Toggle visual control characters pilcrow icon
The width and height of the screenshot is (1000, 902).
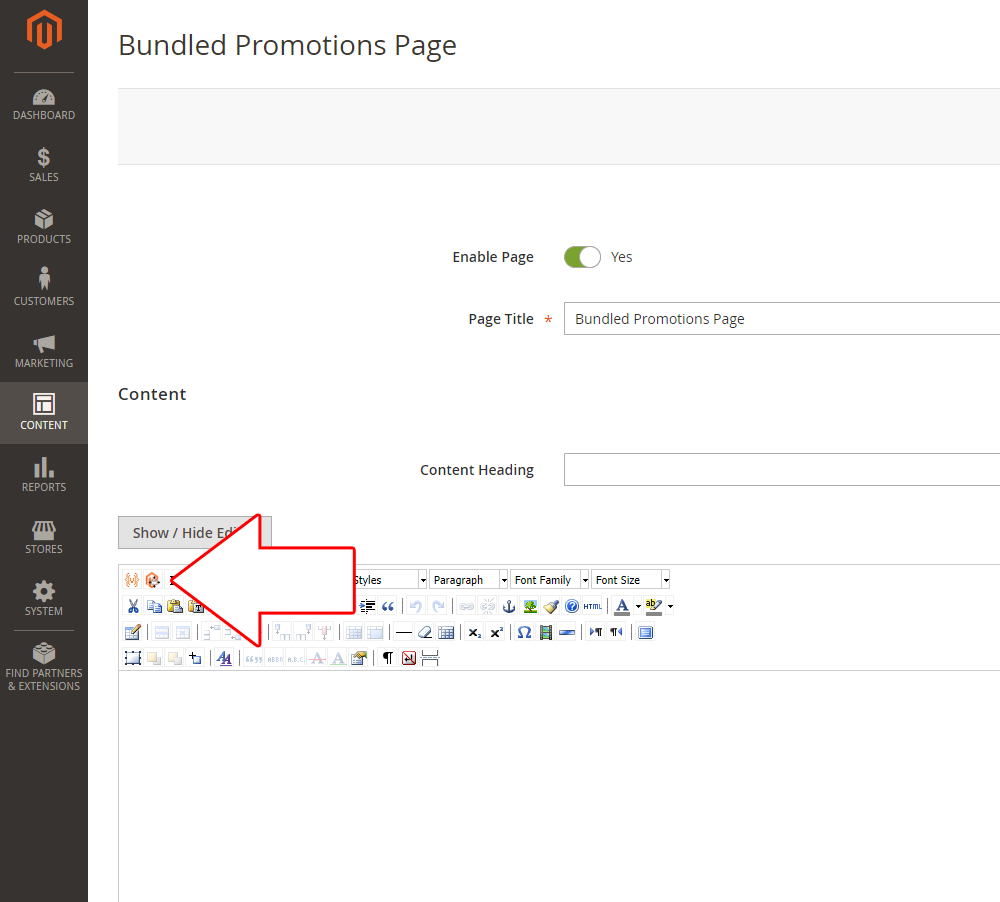click(x=388, y=658)
